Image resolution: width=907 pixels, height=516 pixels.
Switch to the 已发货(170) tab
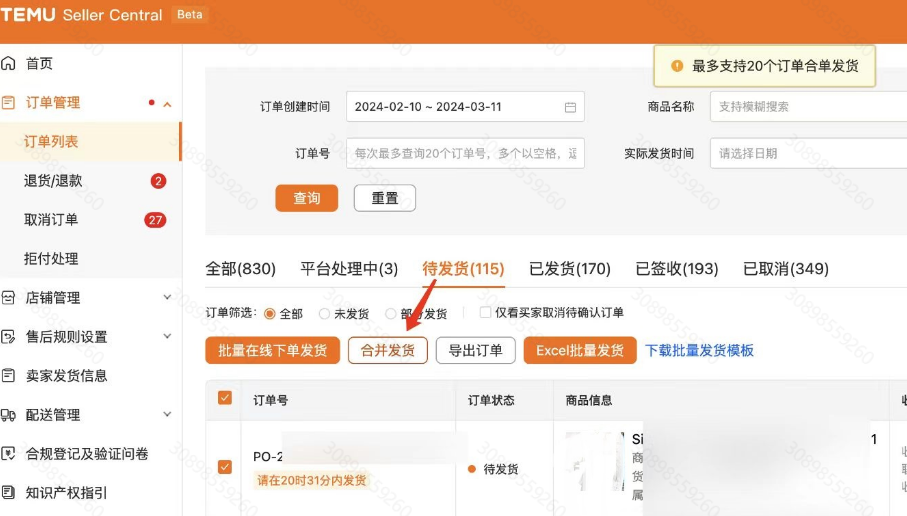(569, 269)
